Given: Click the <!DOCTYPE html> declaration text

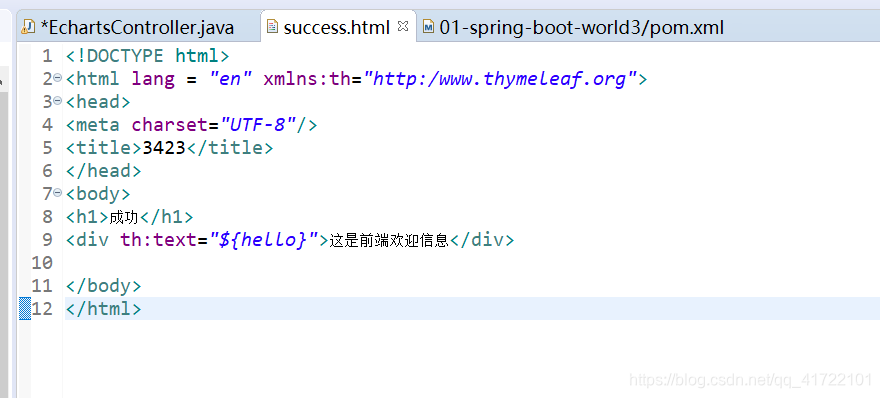Looking at the screenshot, I should pos(148,56).
